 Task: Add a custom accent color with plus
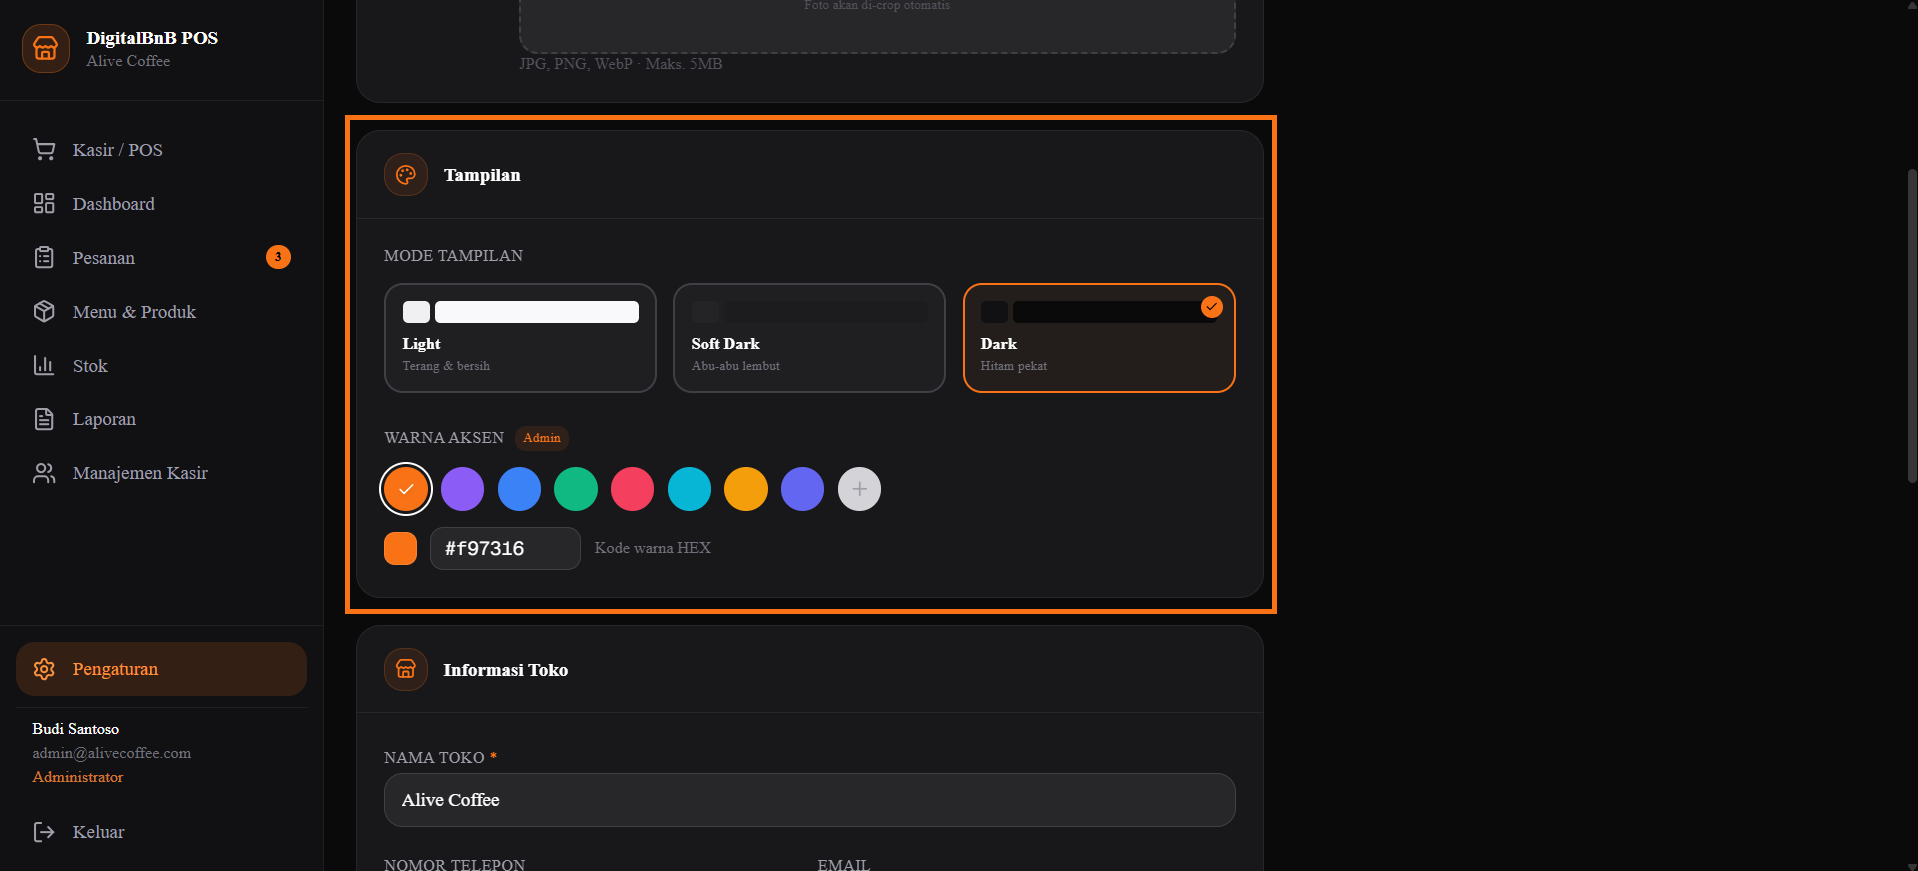(859, 489)
